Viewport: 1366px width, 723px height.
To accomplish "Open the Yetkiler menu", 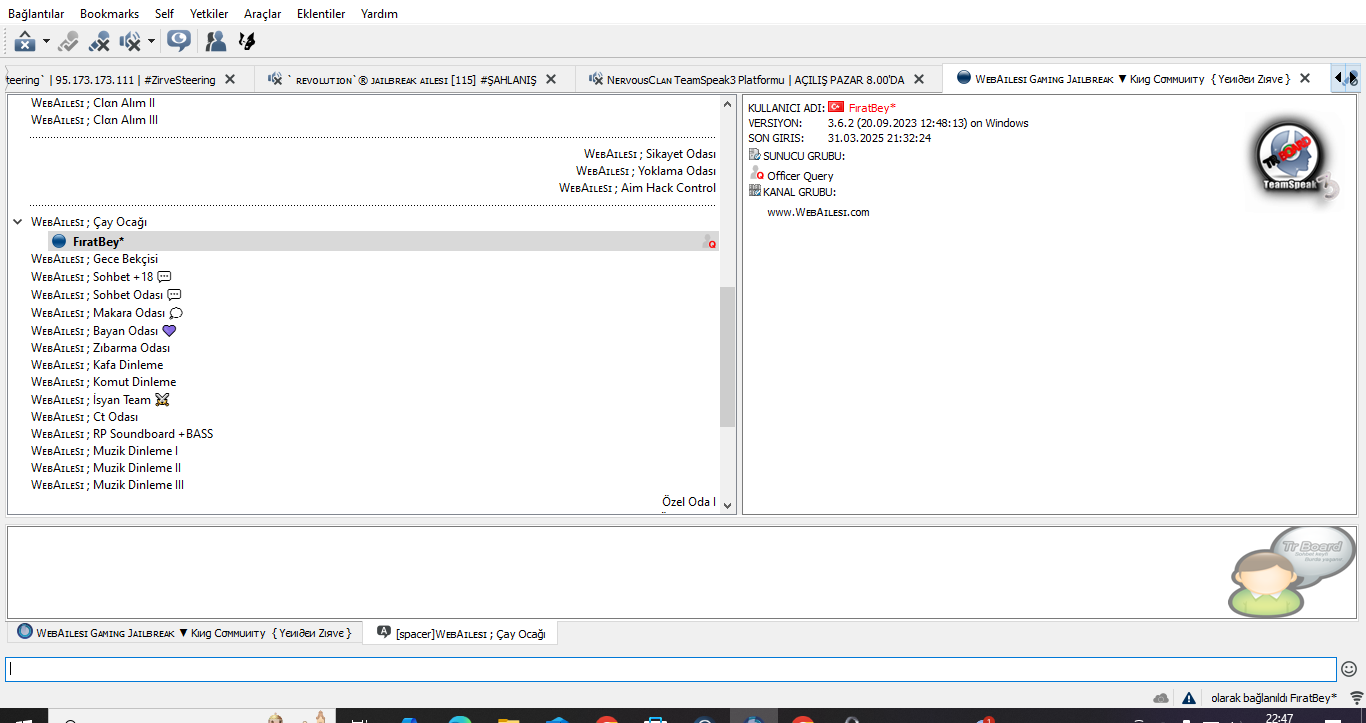I will (x=209, y=14).
